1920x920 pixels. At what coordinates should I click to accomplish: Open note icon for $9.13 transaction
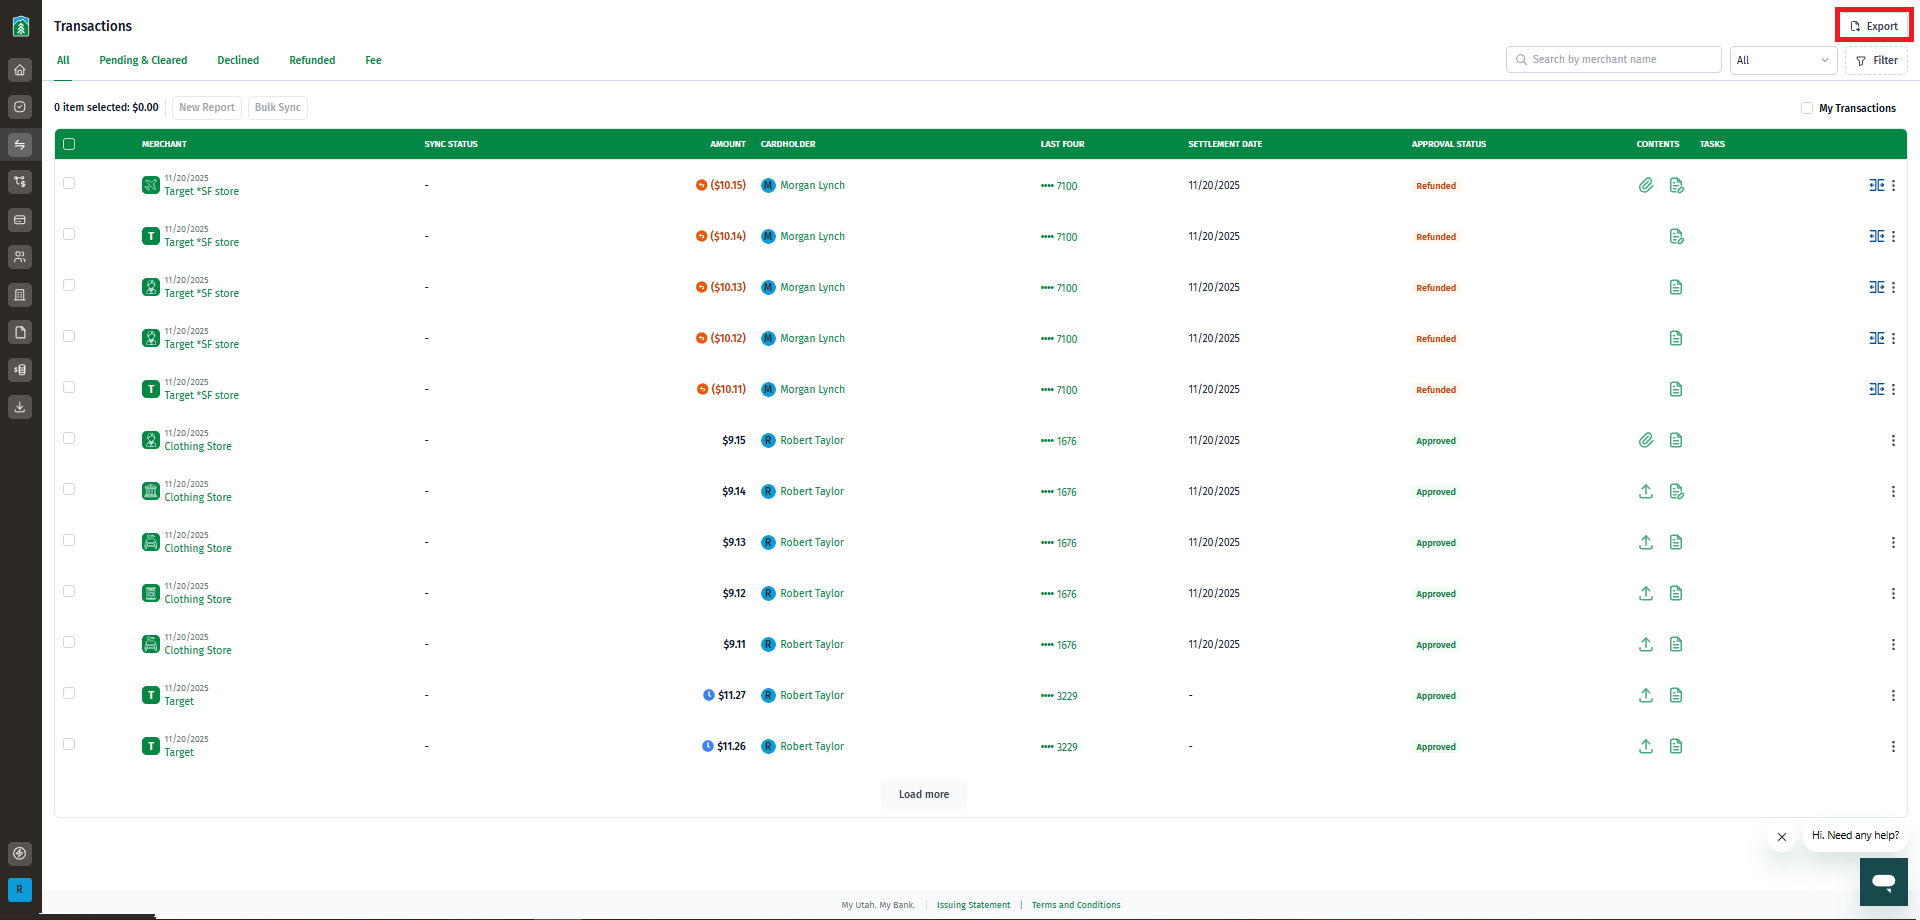1676,542
